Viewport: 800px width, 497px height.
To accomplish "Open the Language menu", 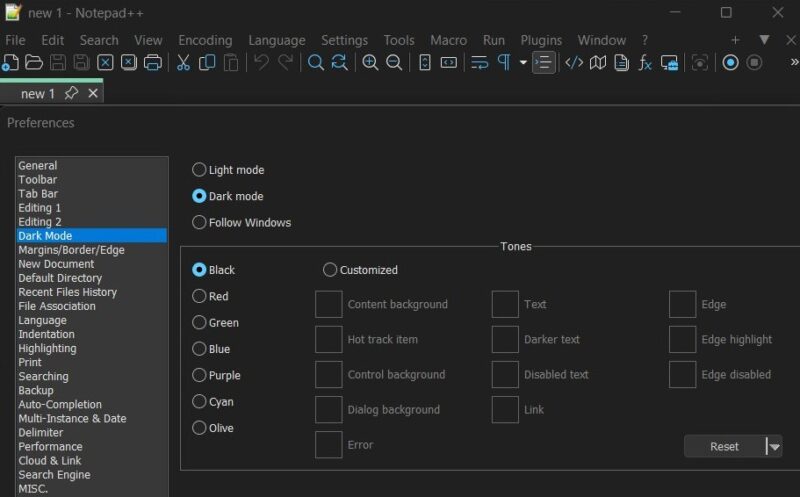I will pyautogui.click(x=277, y=40).
